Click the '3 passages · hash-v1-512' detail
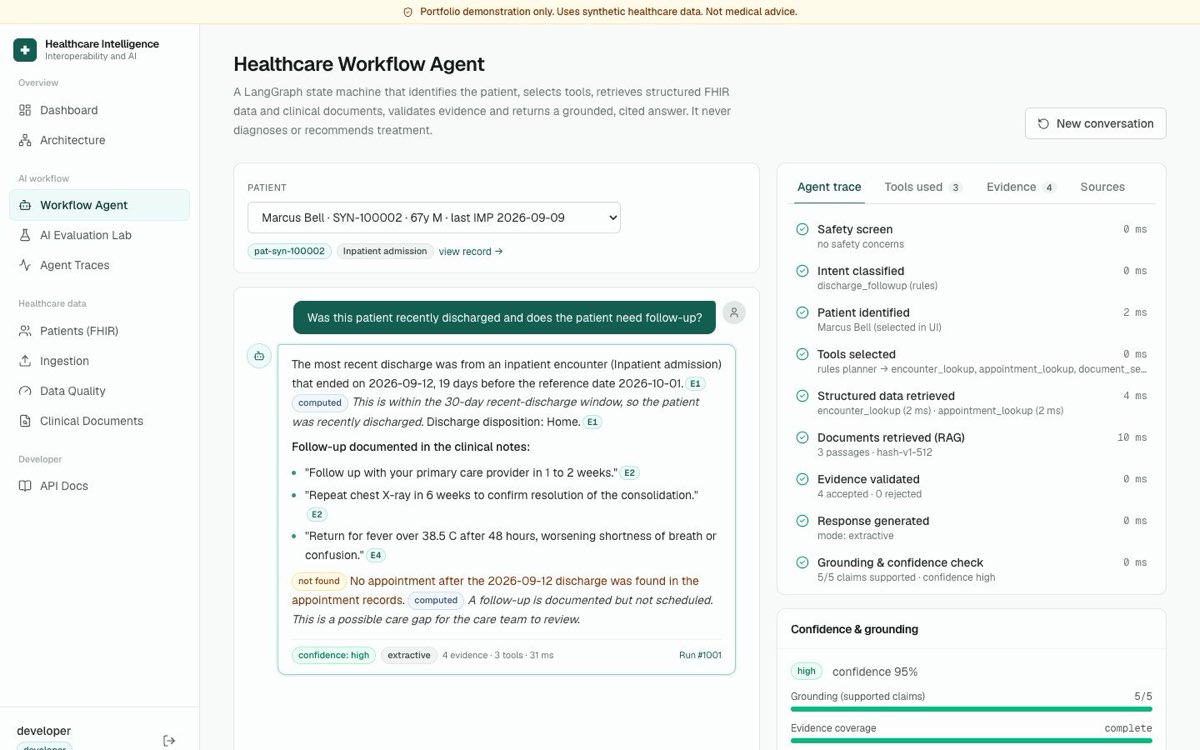 click(872, 452)
